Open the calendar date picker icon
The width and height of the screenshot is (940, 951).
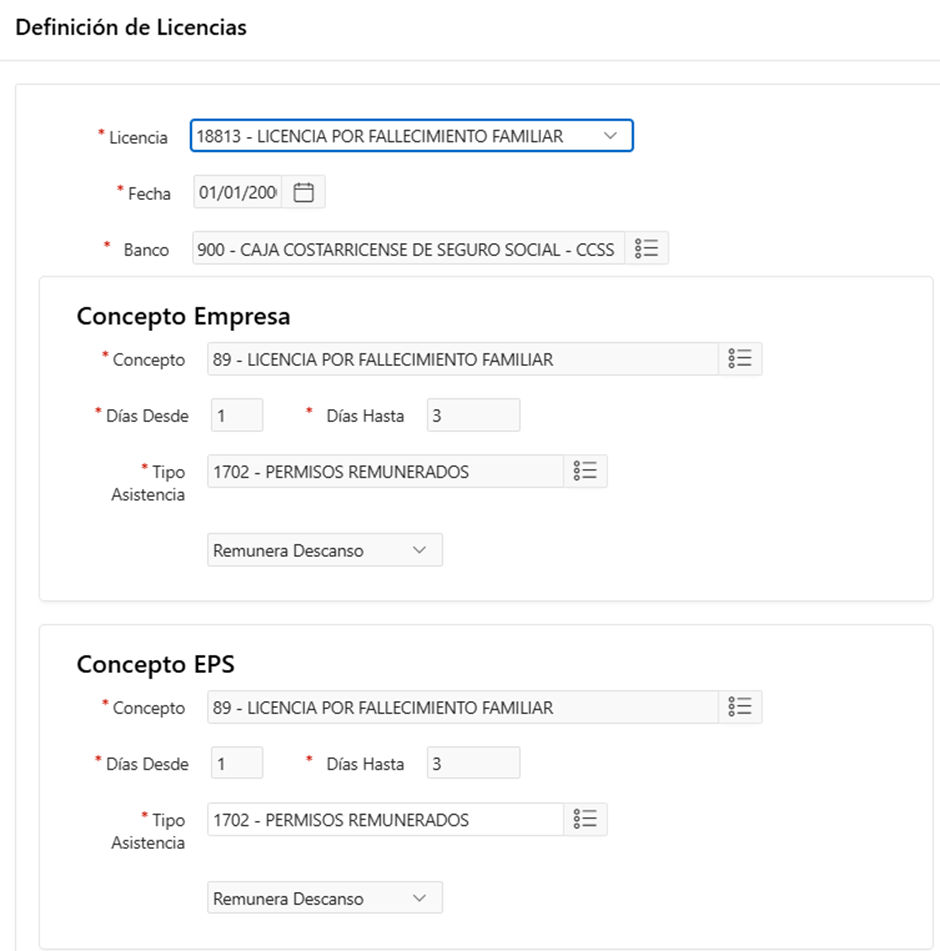(304, 193)
